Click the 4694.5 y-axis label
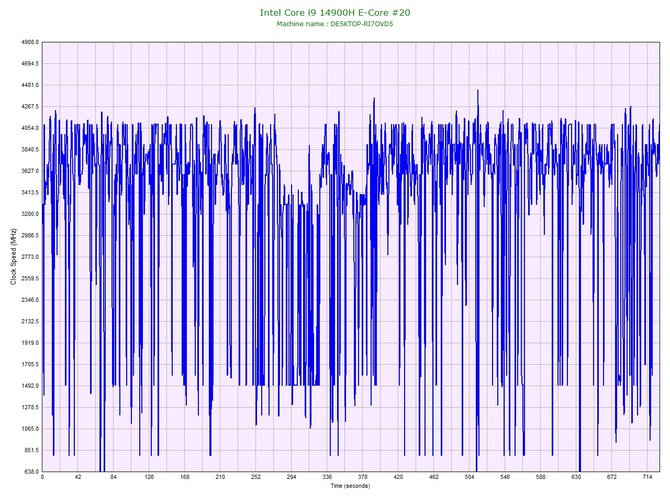 (x=30, y=64)
